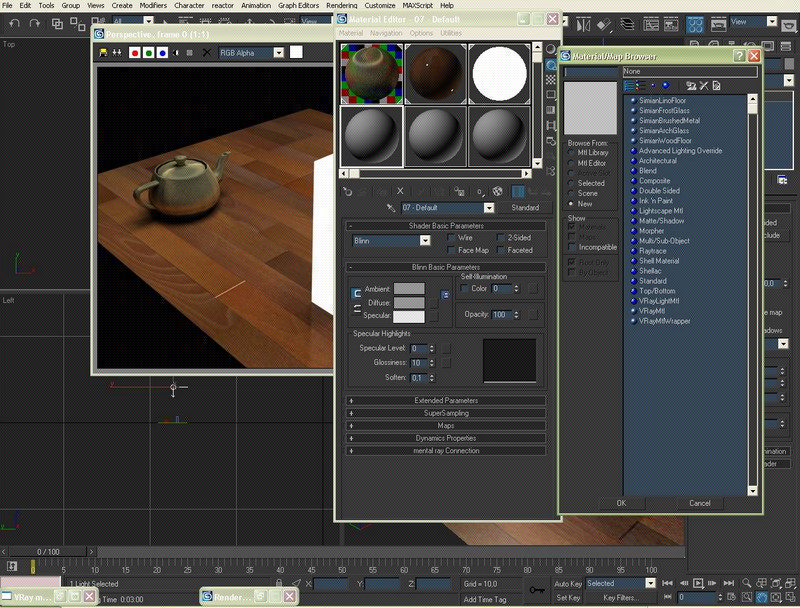Select Raytrace in material browser list
This screenshot has width=800, height=608.
(x=653, y=251)
